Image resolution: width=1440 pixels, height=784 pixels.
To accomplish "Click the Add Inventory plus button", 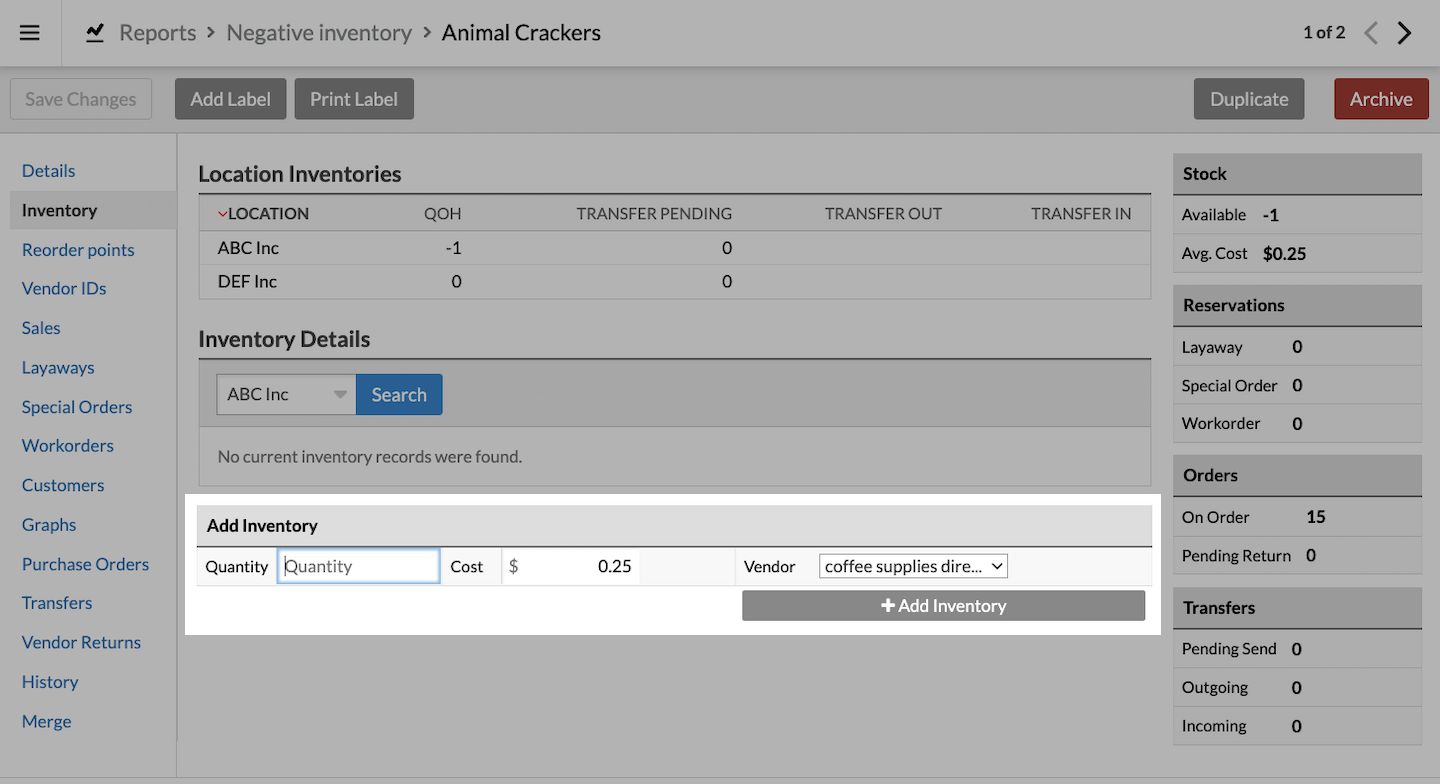I will pyautogui.click(x=943, y=605).
